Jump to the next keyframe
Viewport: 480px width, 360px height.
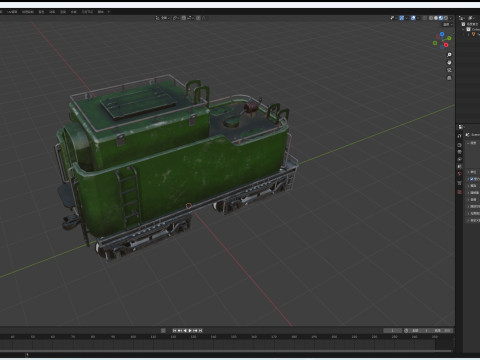coord(195,330)
